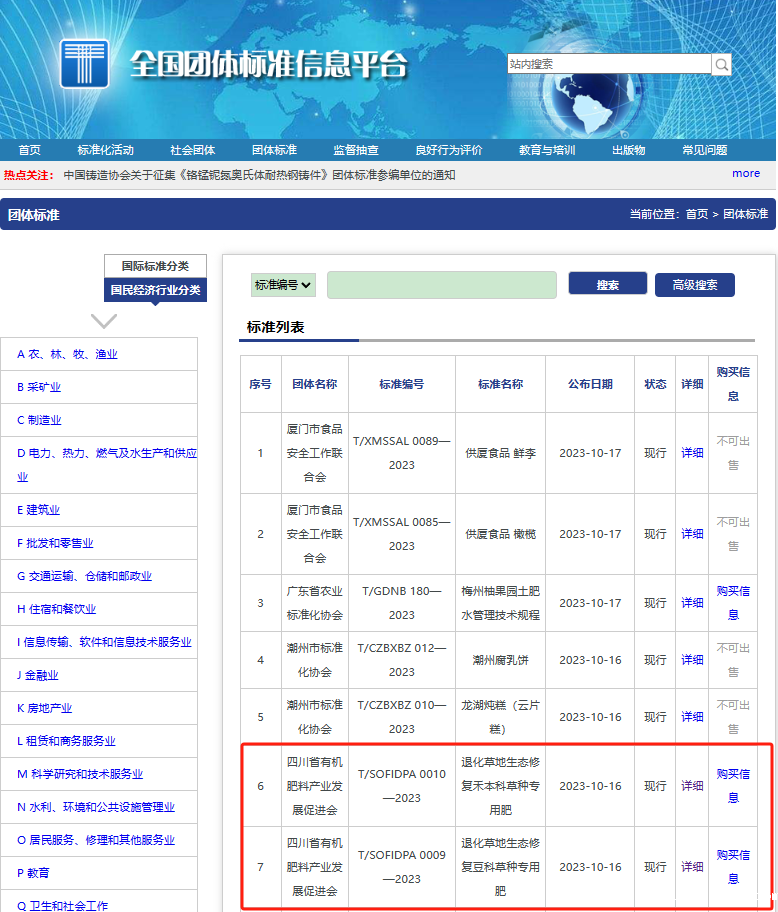Click the more link for announcements
Screen dimensions: 778x912
tap(745, 174)
